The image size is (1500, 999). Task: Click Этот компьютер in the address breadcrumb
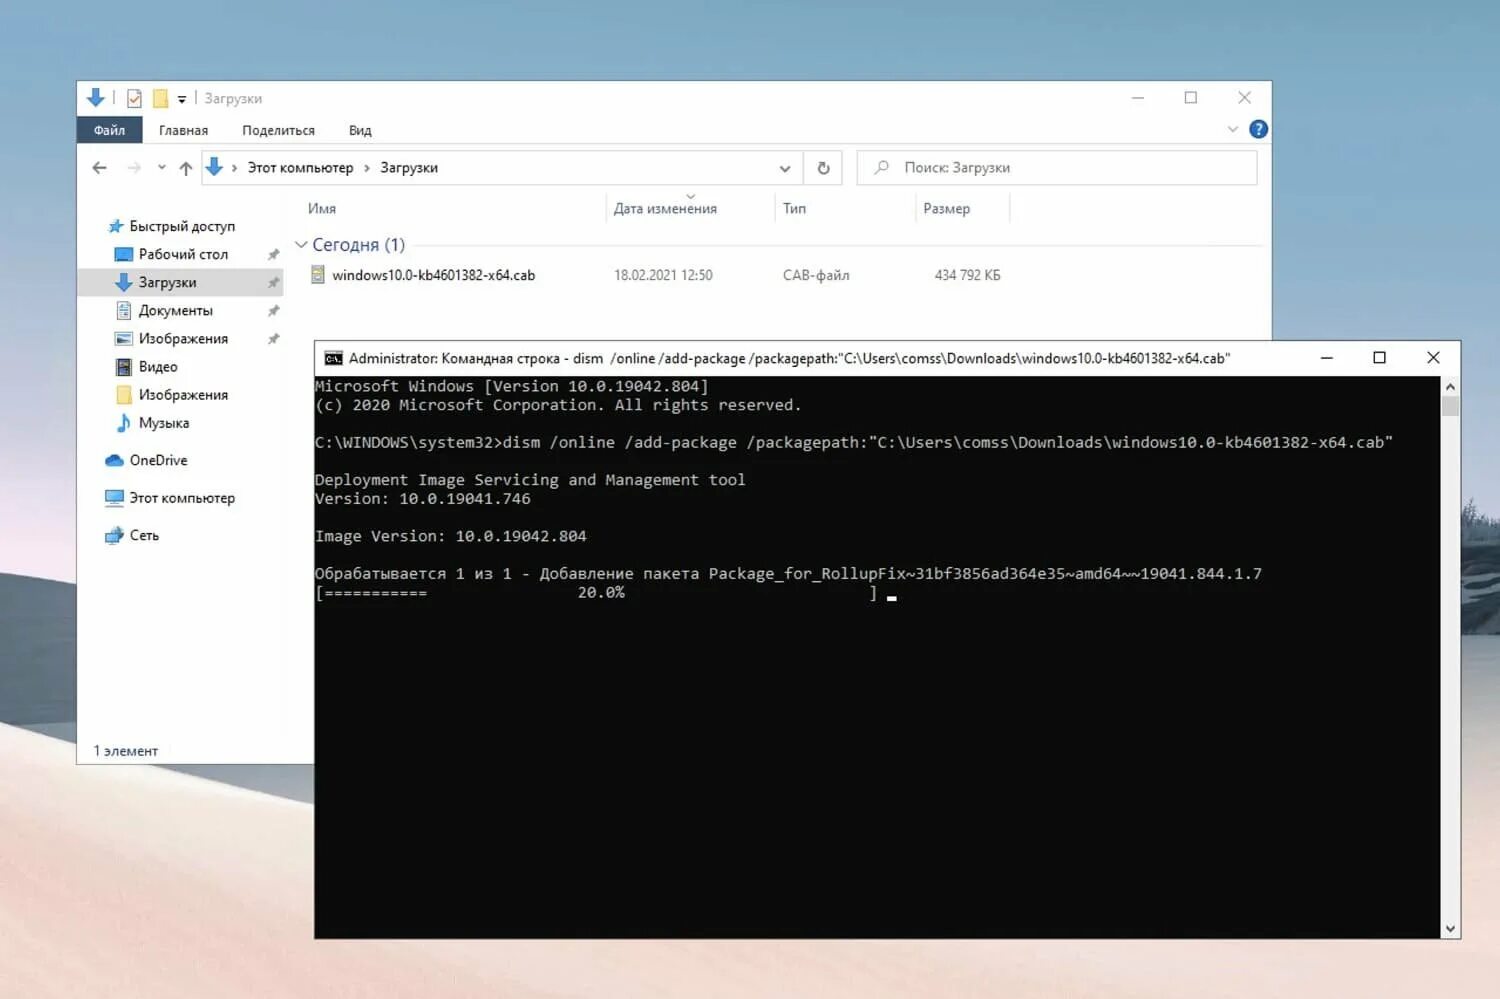(x=300, y=168)
